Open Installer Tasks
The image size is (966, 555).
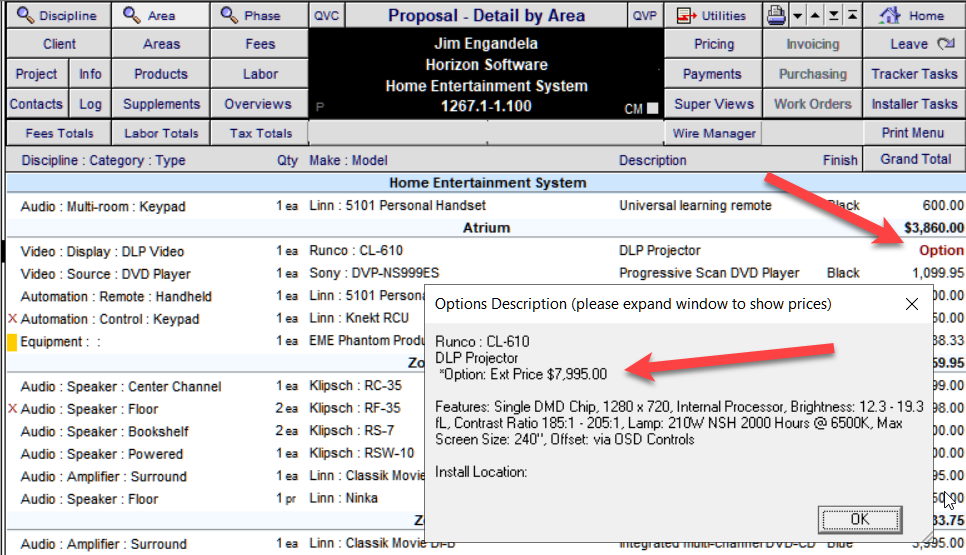(914, 105)
